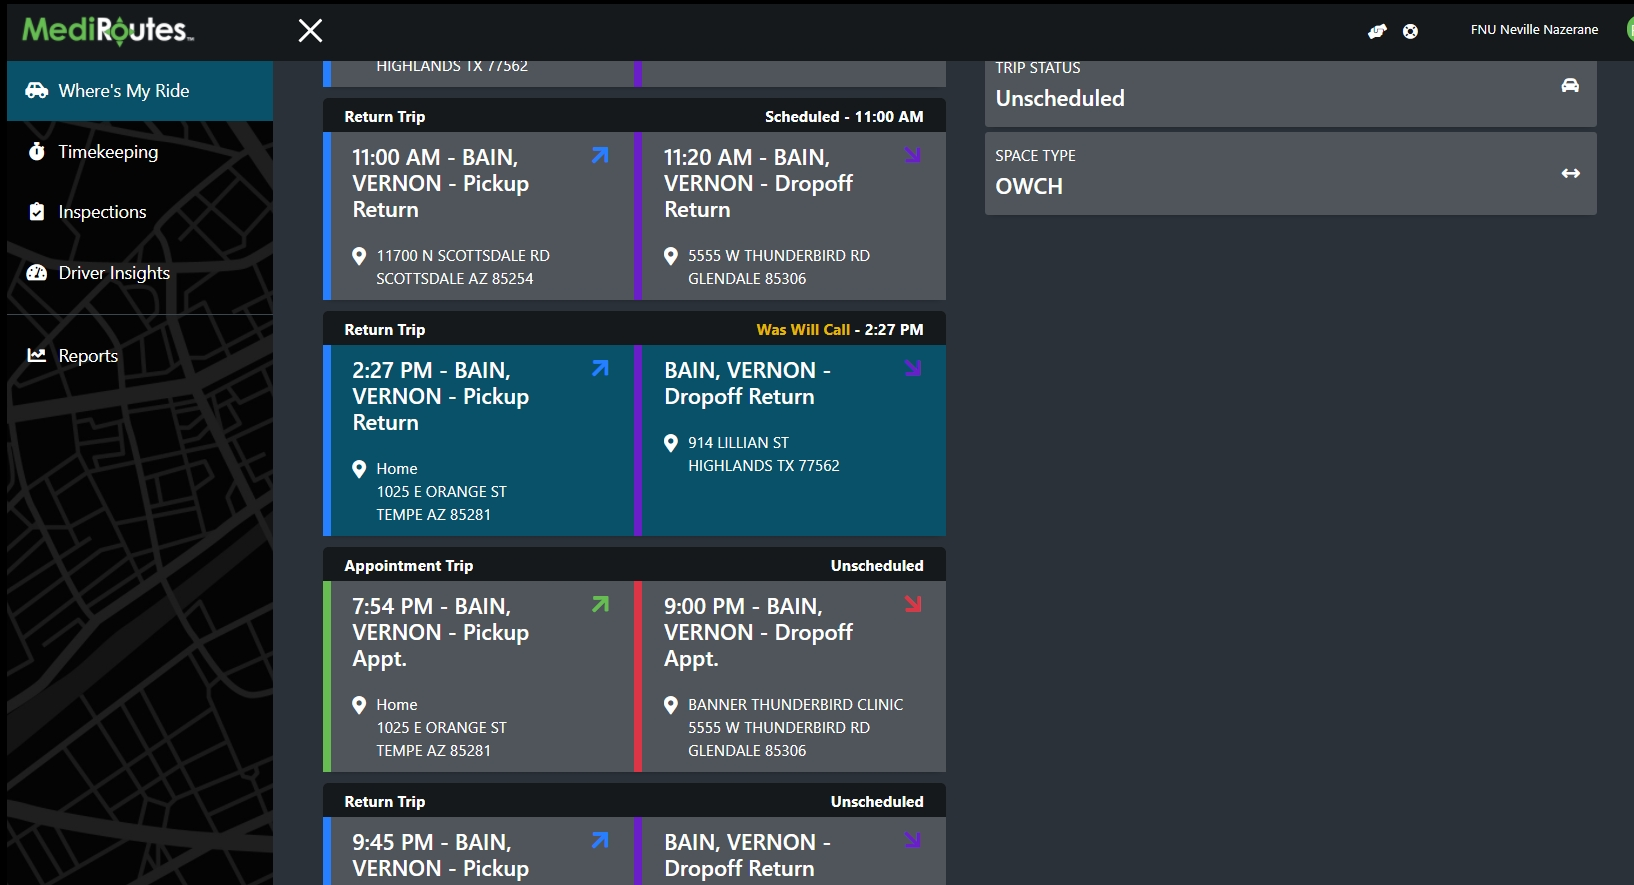Screen dimensions: 1634x885
Task: Click the SCOTTSDALE AZ 85254 text
Action: [454, 279]
